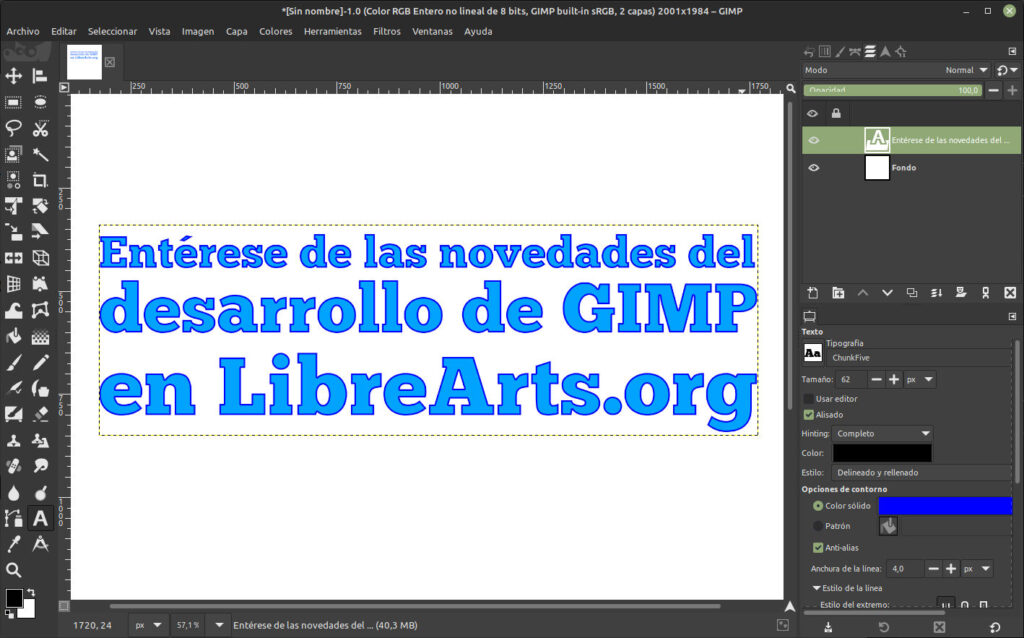Viewport: 1024px width, 638px height.
Task: Open the Colores menu
Action: pos(276,31)
